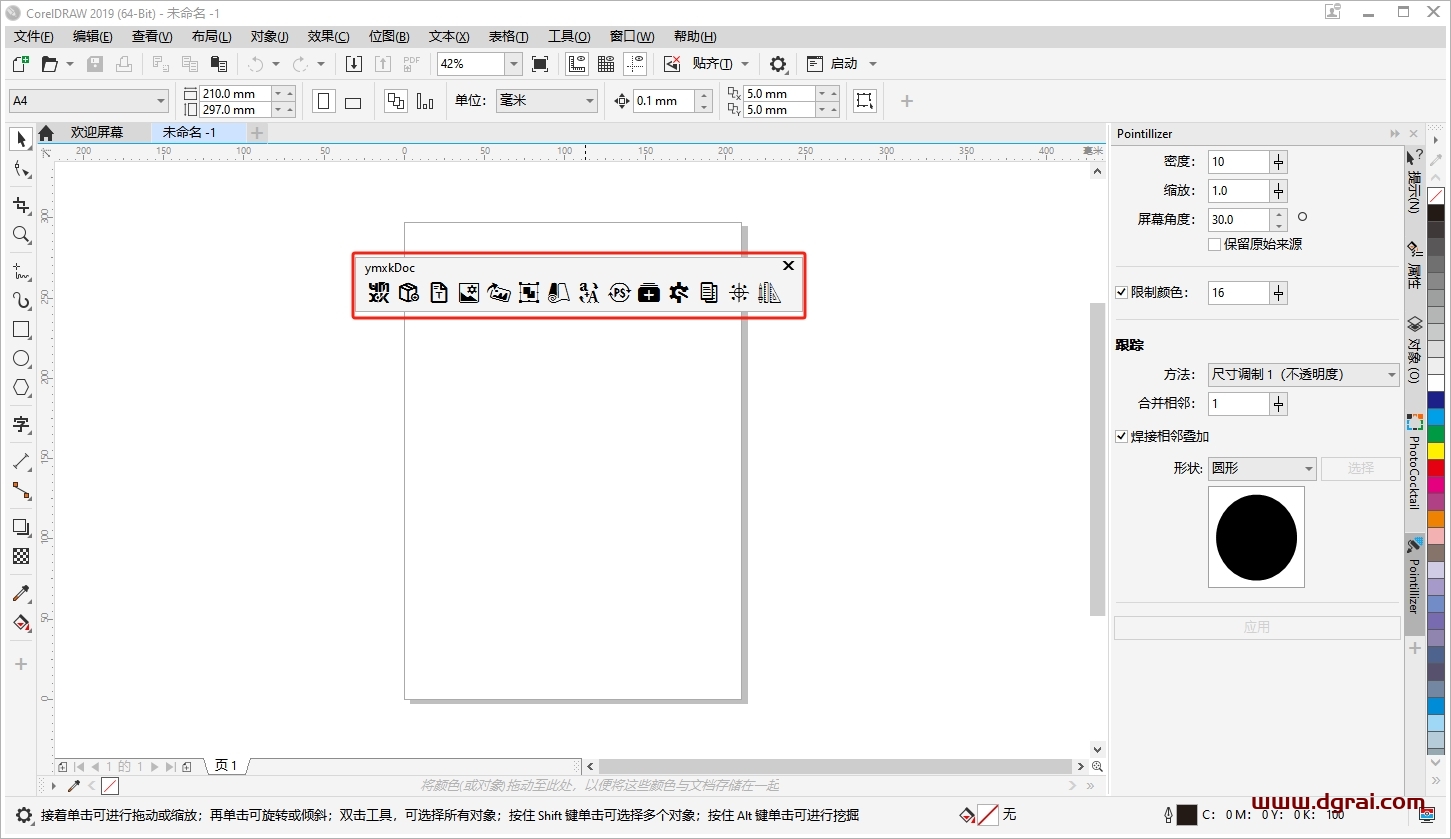Click the PS icon in ymxkDoc toolbar
1451x839 pixels.
619,292
